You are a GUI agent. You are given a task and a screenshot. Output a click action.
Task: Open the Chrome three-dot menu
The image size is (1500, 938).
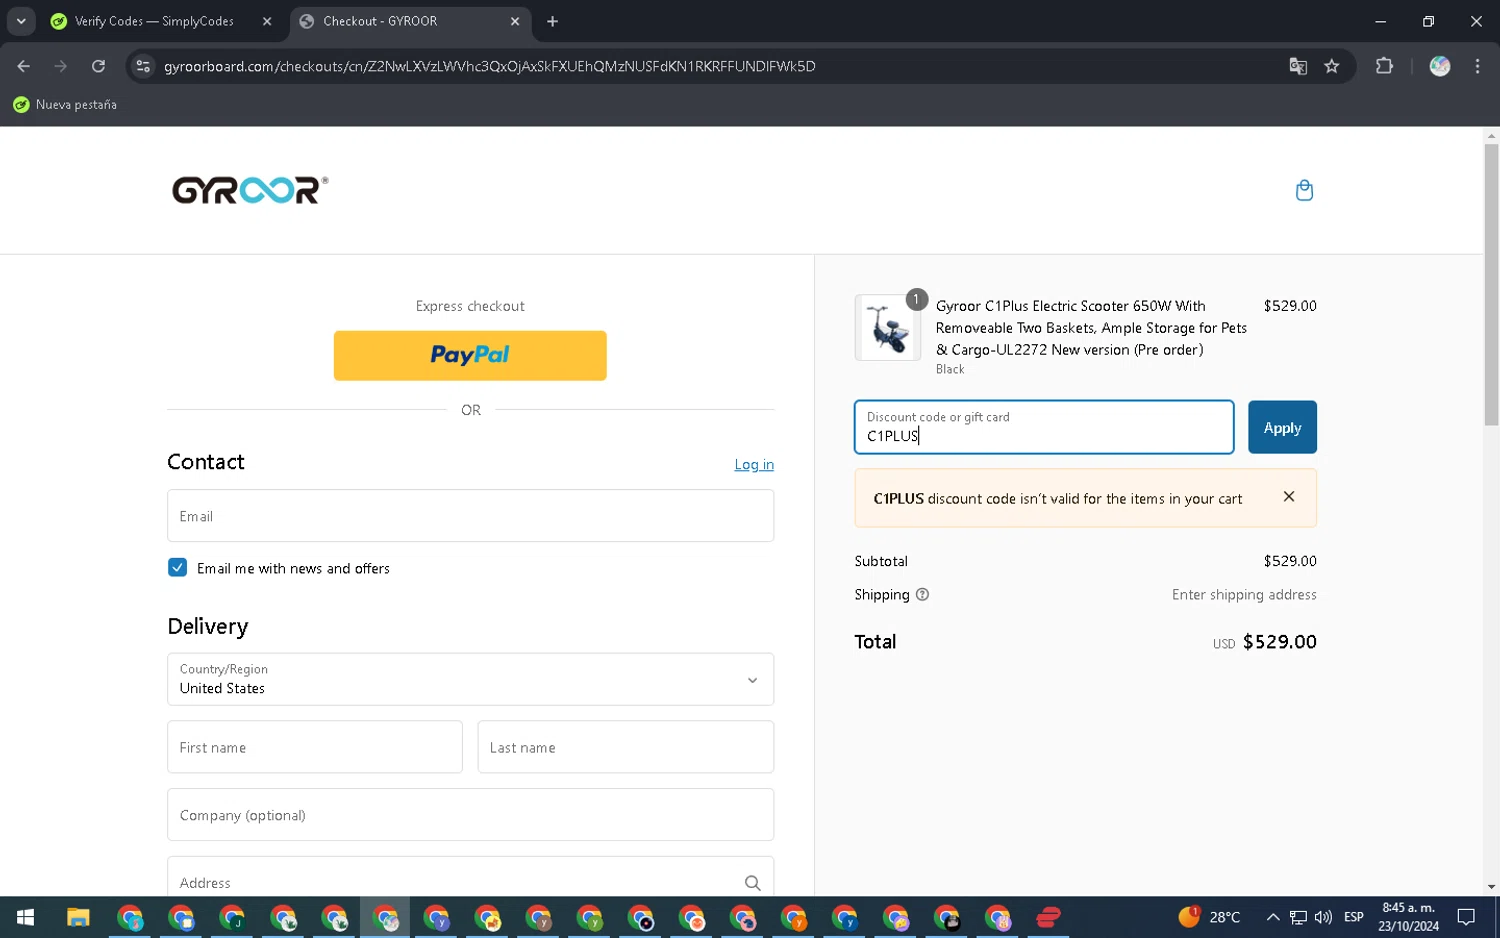point(1477,66)
